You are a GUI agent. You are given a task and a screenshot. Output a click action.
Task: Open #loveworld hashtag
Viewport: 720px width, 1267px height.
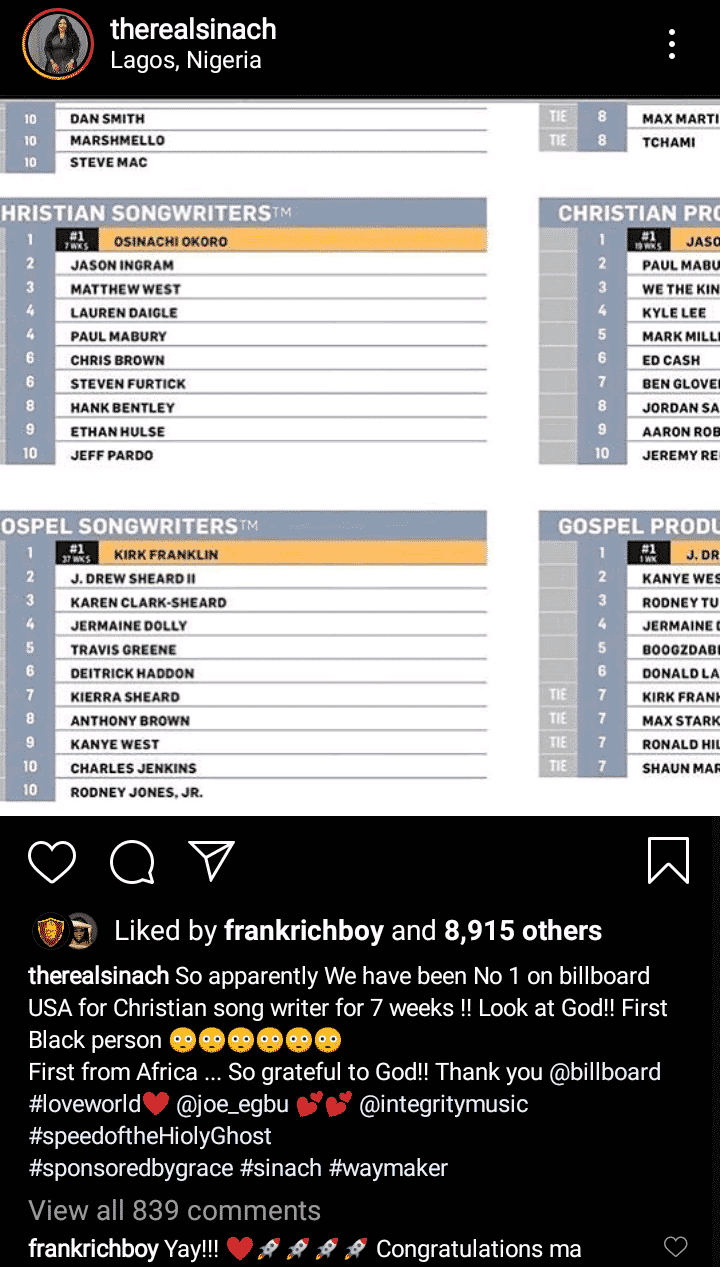click(86, 1104)
